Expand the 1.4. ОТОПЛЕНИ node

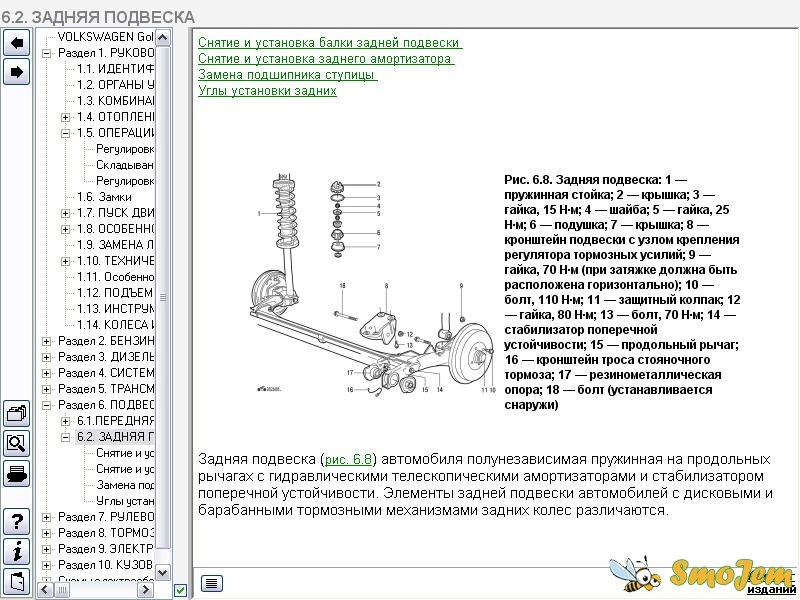pyautogui.click(x=65, y=117)
